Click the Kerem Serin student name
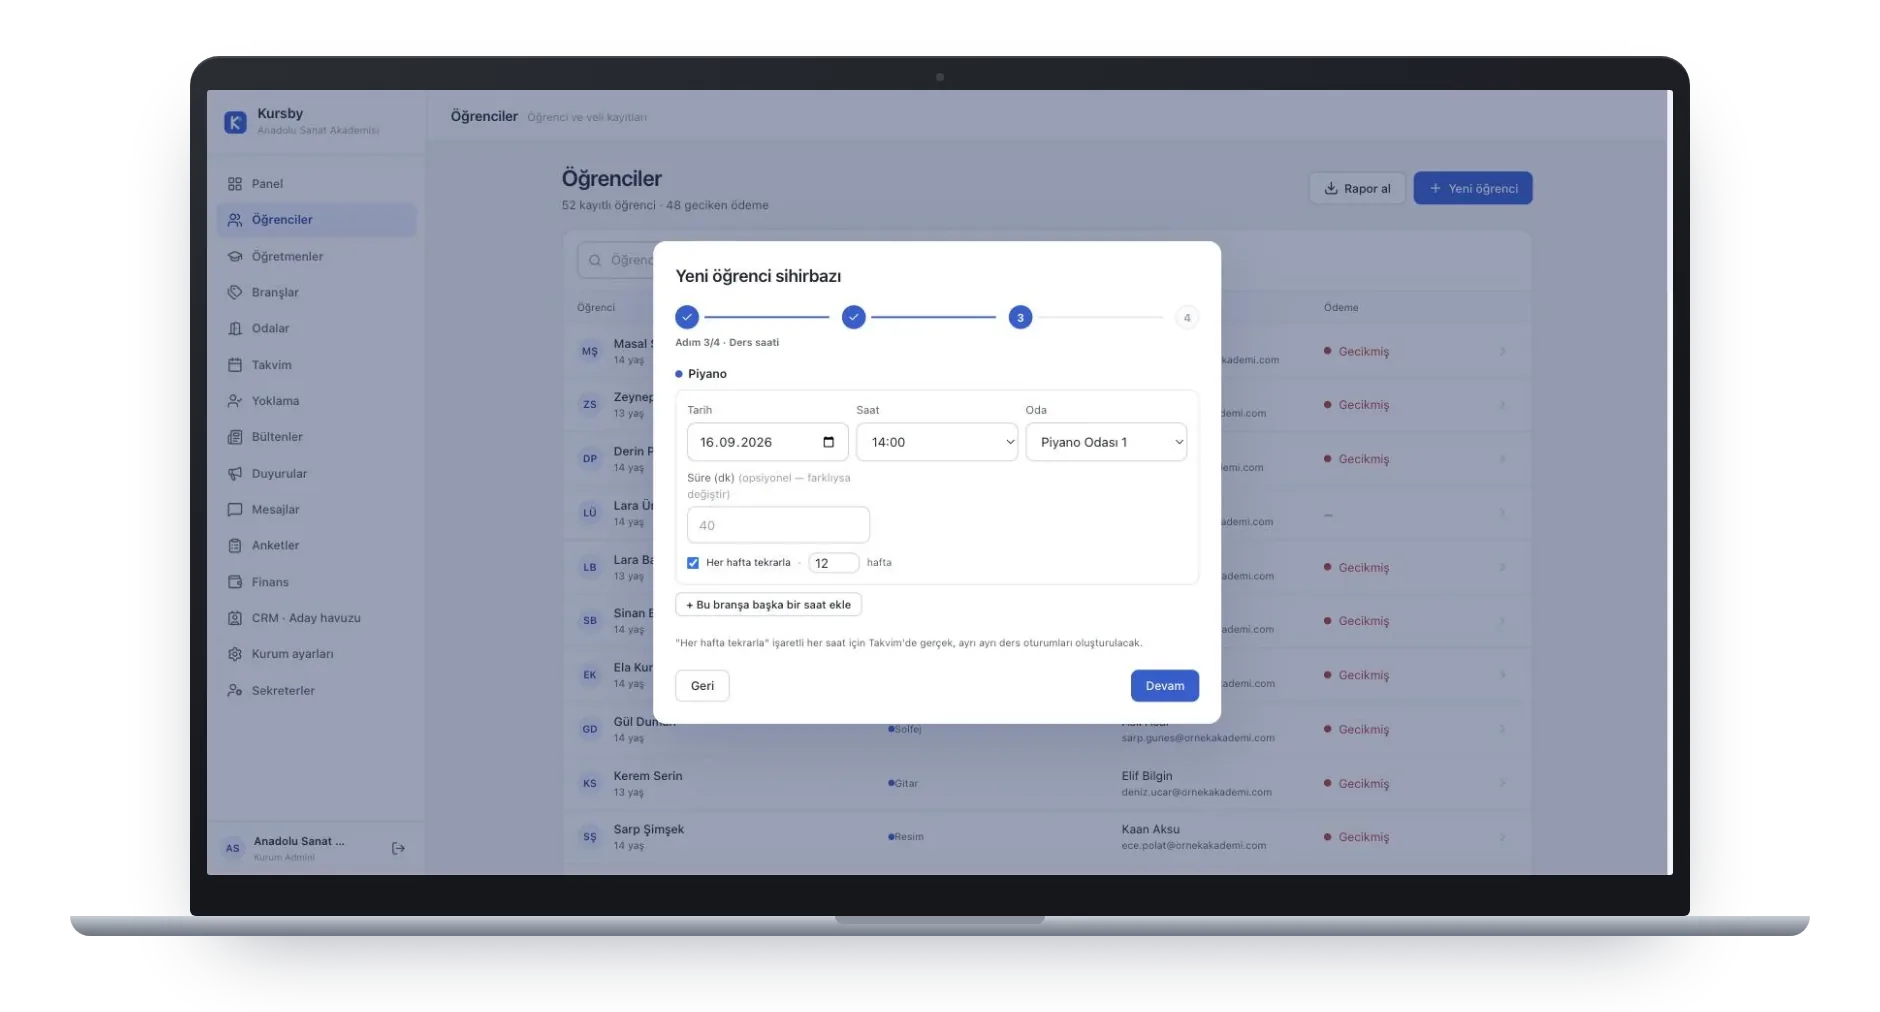 648,777
